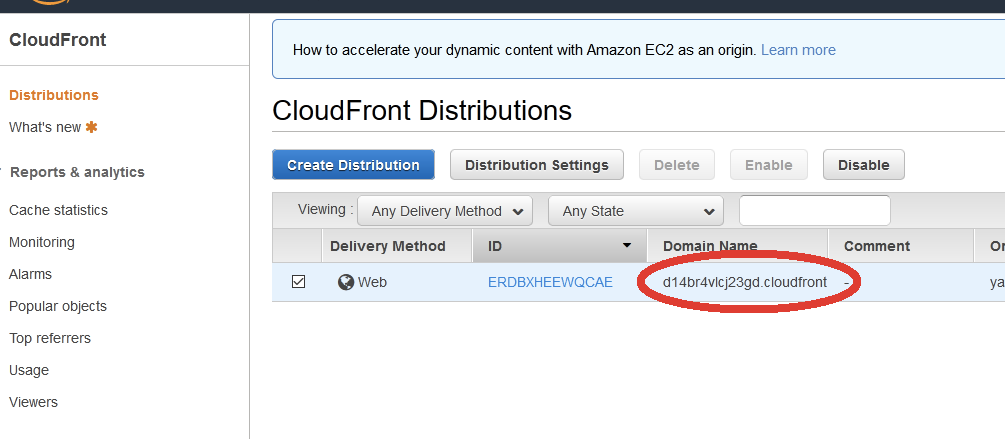1005x439 pixels.
Task: Open the Monitoring page
Action: [x=42, y=242]
